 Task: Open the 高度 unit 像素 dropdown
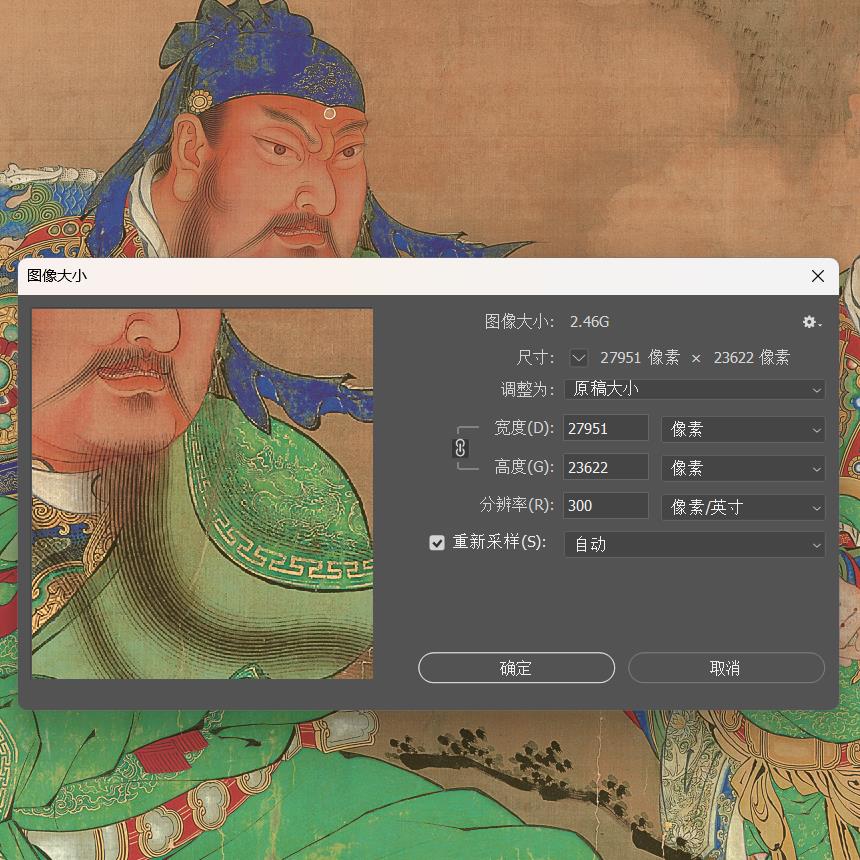click(743, 468)
